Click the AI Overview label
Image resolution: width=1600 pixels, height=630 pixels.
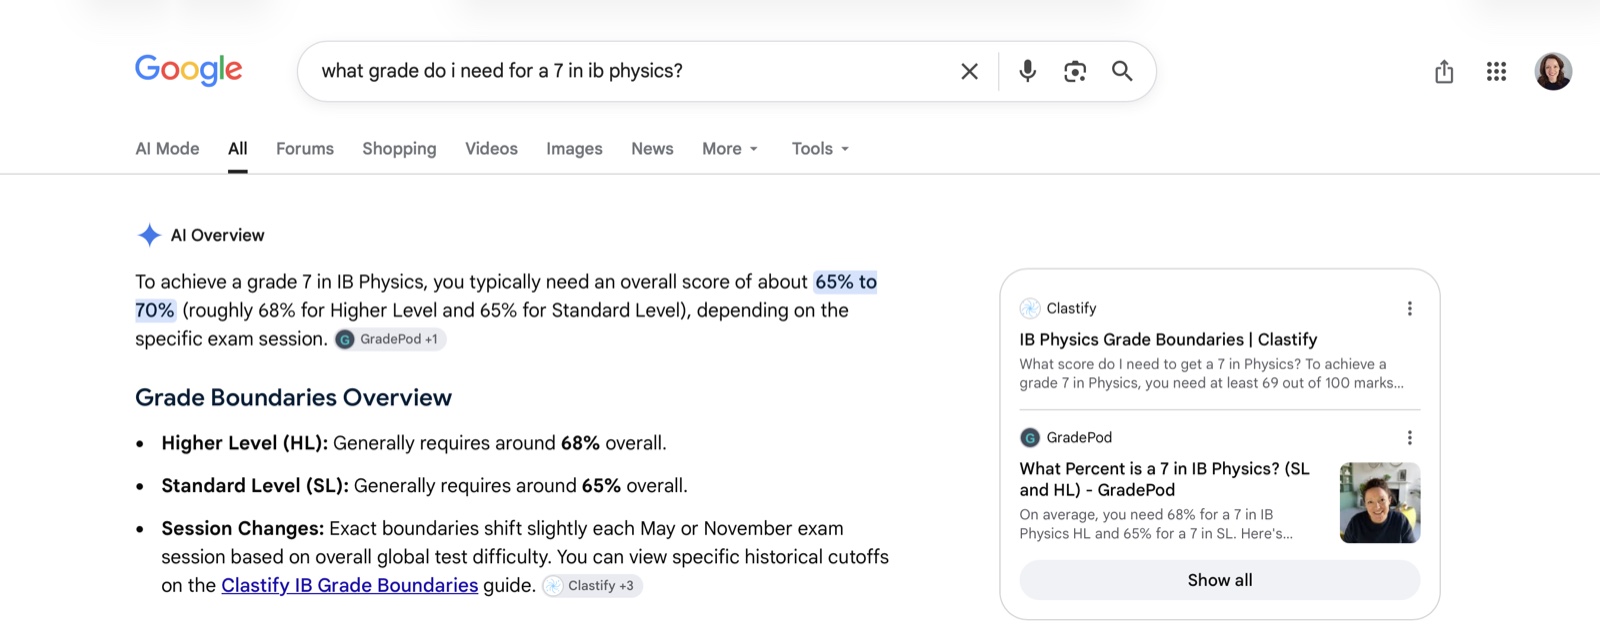tap(217, 235)
